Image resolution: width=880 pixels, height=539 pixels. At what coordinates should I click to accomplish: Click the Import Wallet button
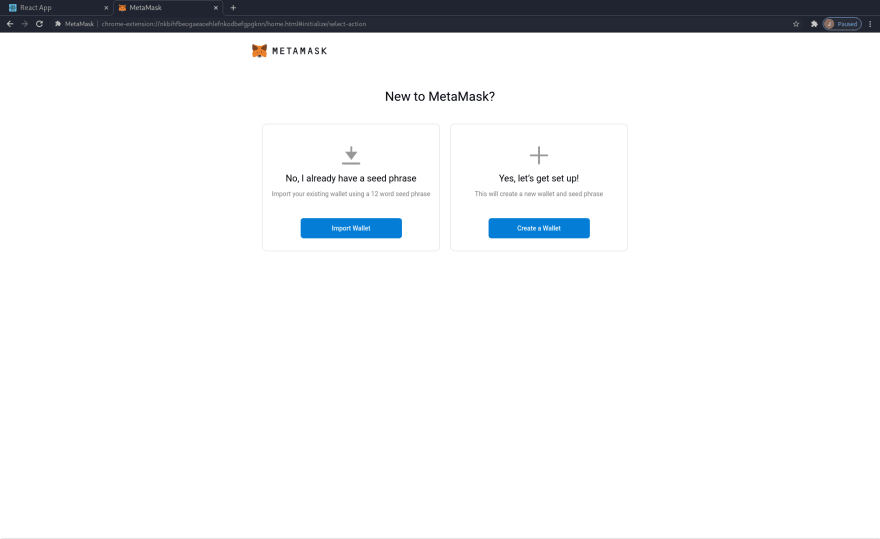351,228
